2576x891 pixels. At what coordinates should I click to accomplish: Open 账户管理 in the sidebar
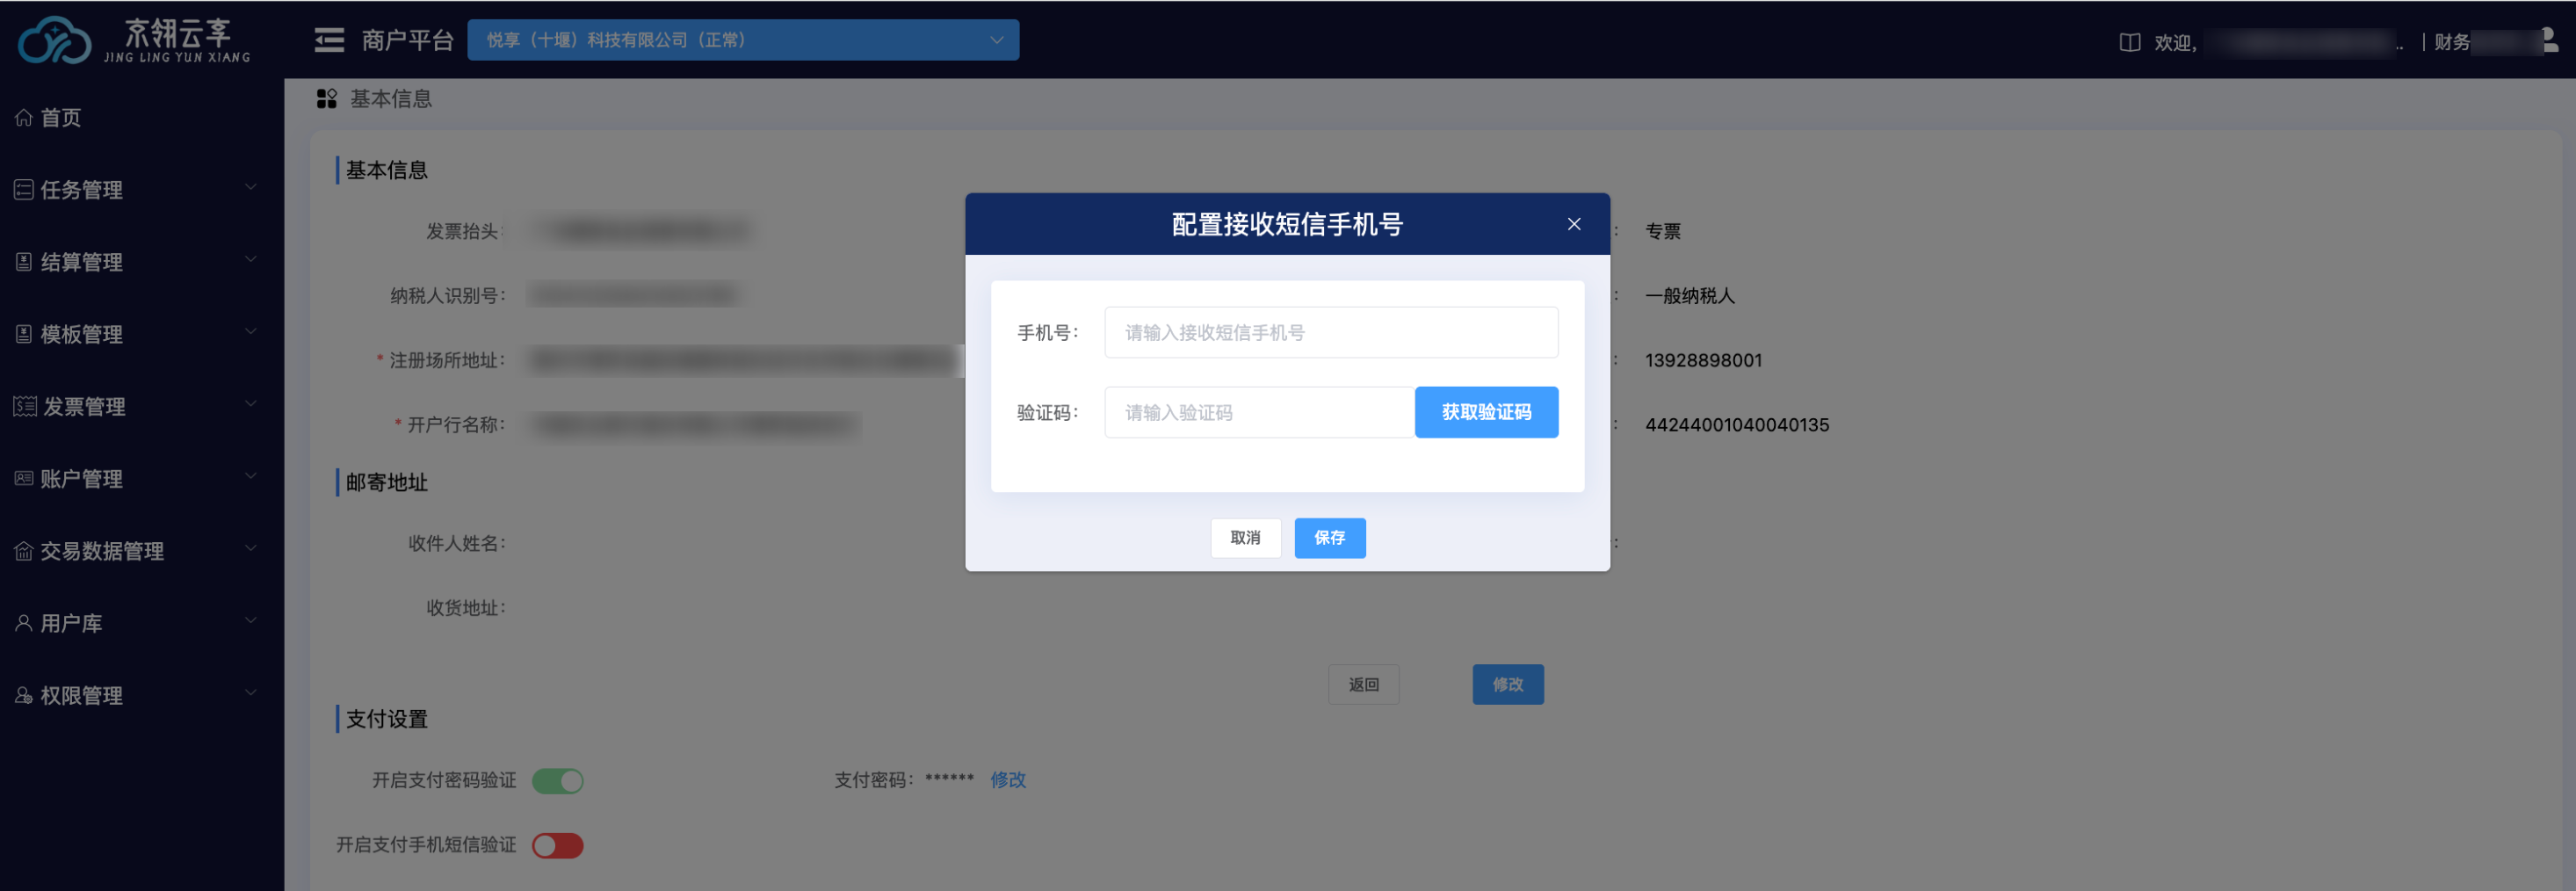82,479
